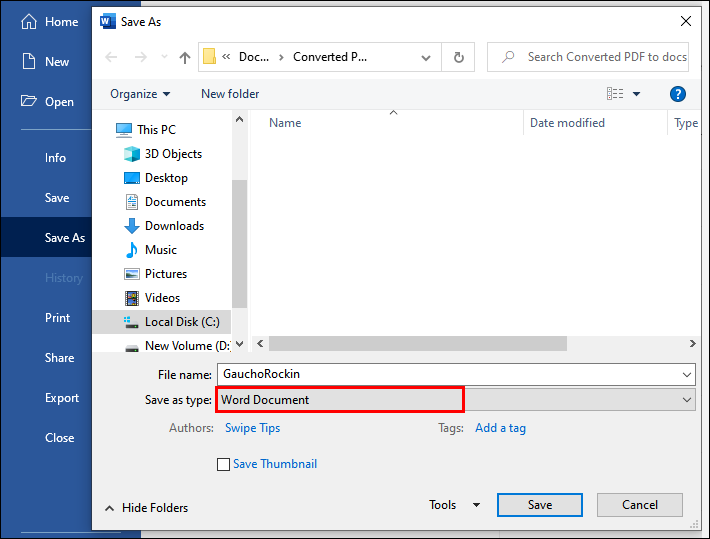Click the Documents page icon in tree

point(132,202)
